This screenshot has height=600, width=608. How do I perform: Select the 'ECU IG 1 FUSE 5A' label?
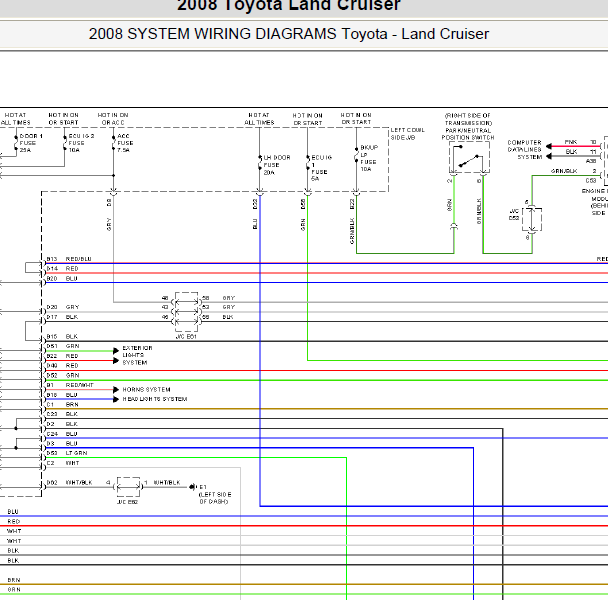(x=321, y=168)
